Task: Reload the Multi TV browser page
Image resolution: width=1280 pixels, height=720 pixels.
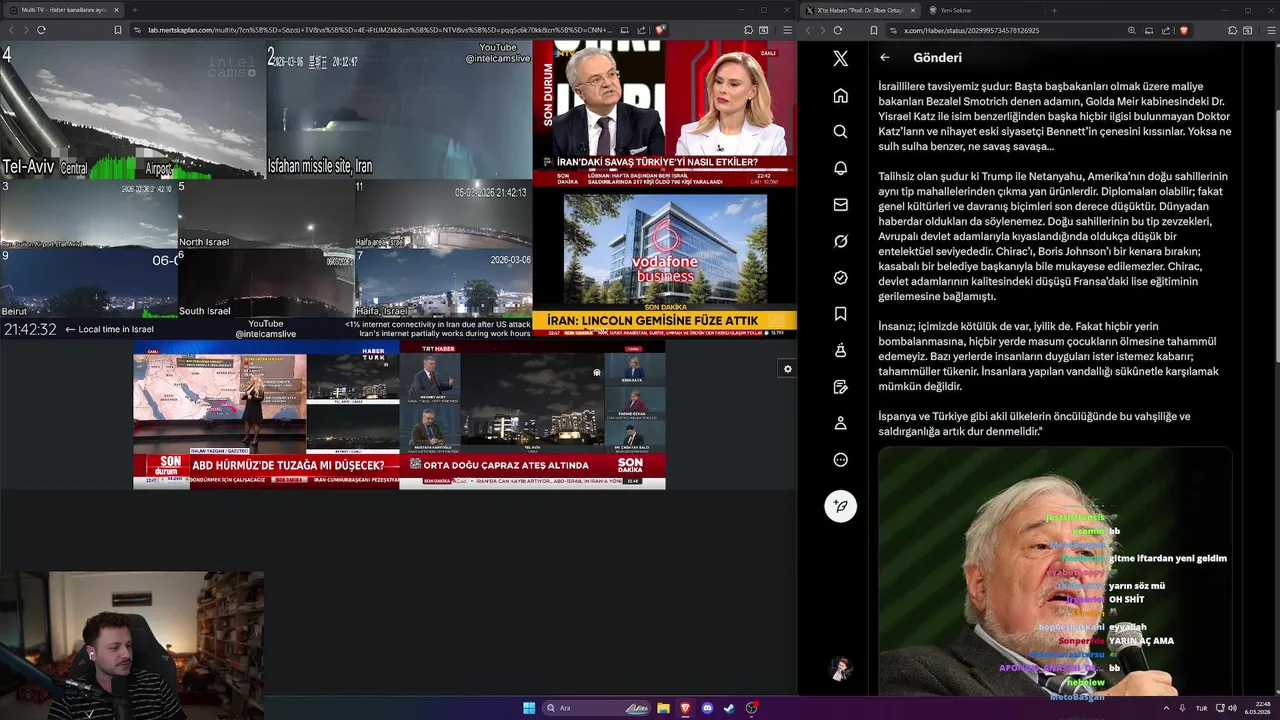Action: [x=41, y=30]
